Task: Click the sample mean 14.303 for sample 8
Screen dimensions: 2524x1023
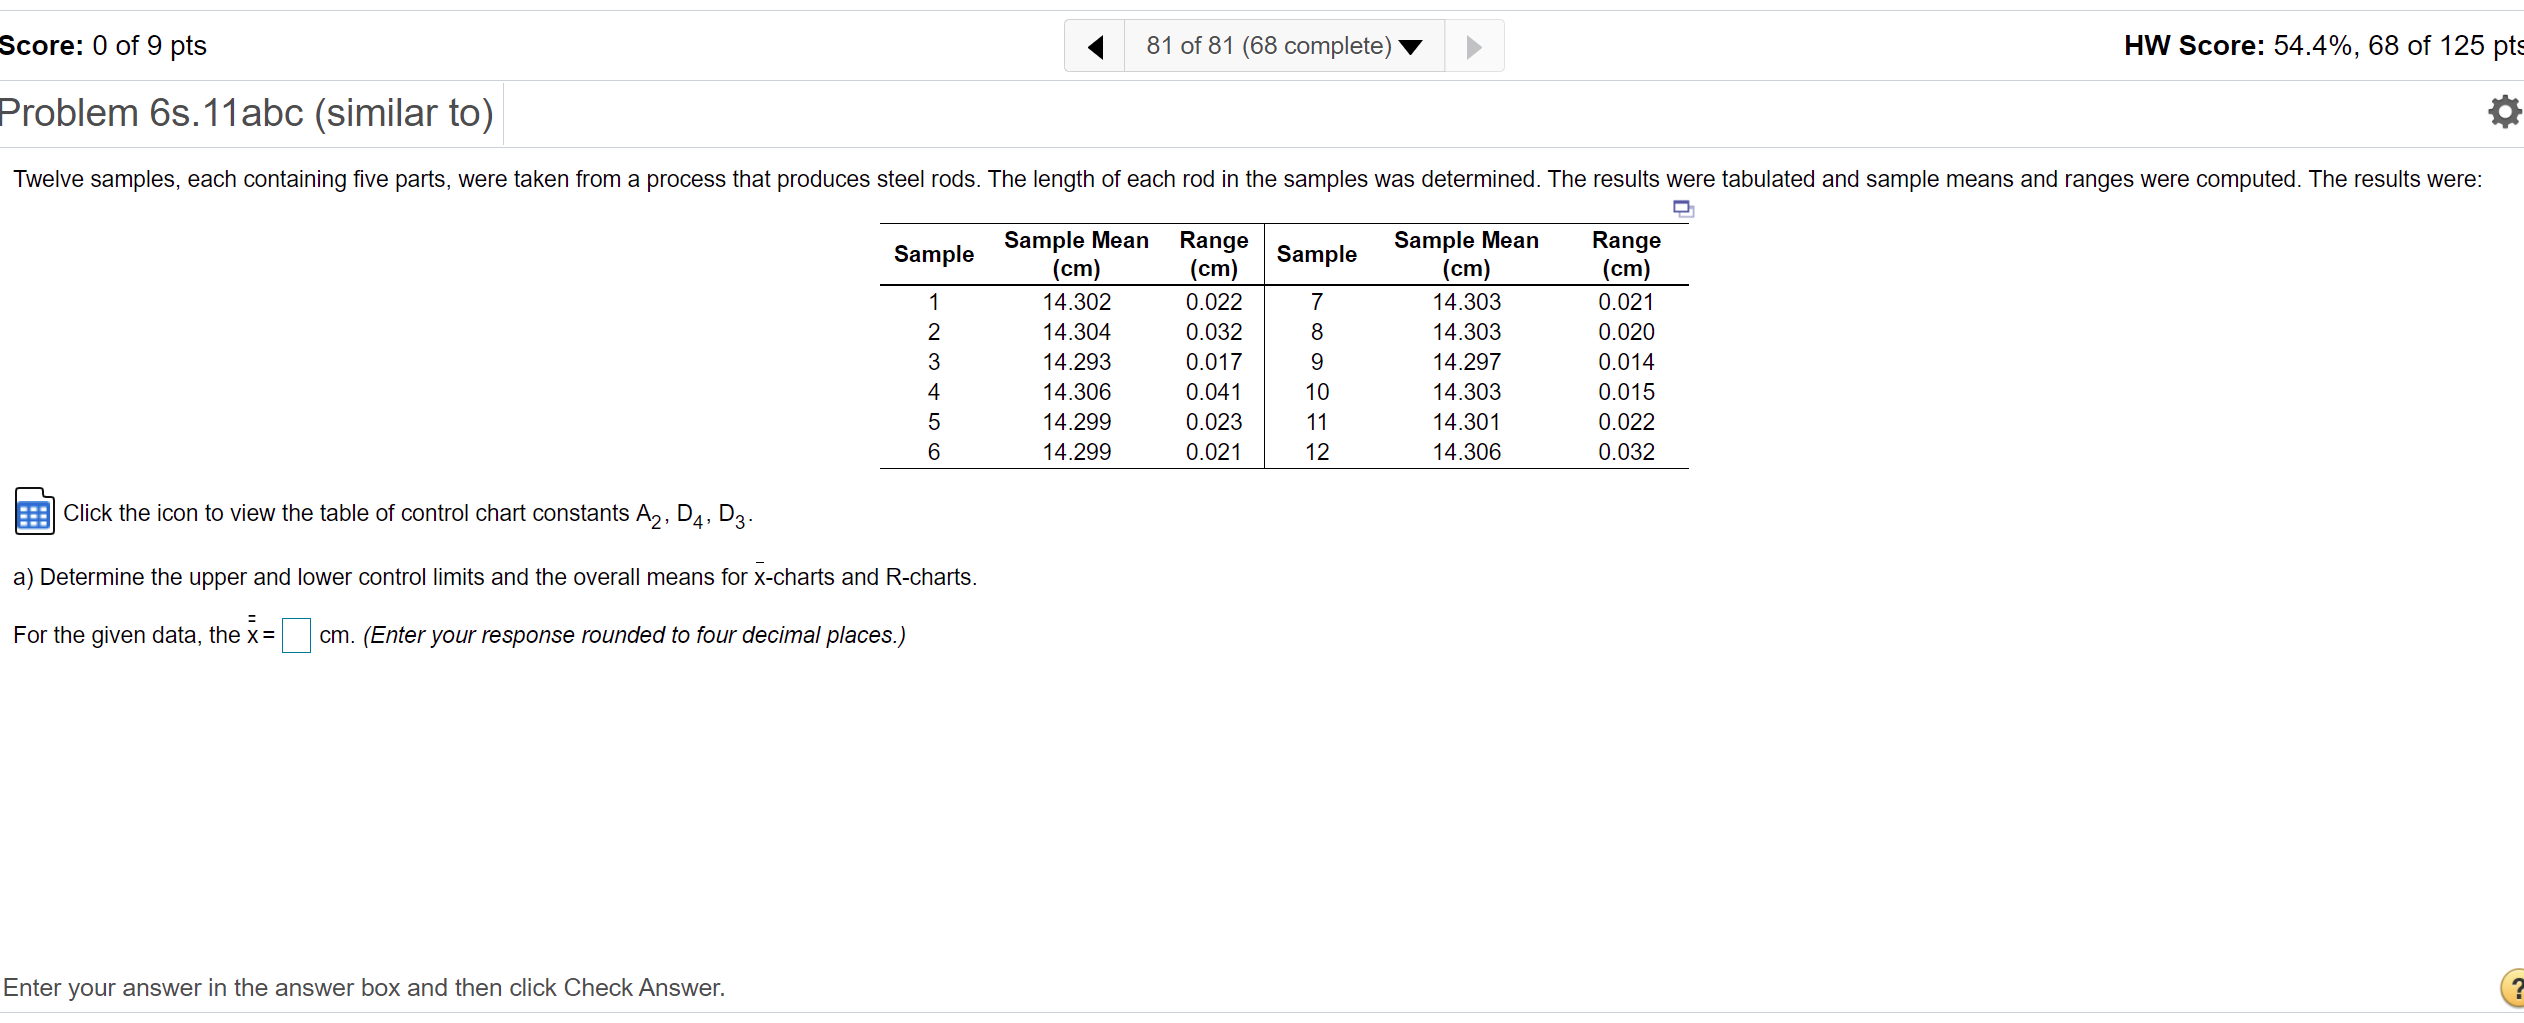Action: (1466, 332)
